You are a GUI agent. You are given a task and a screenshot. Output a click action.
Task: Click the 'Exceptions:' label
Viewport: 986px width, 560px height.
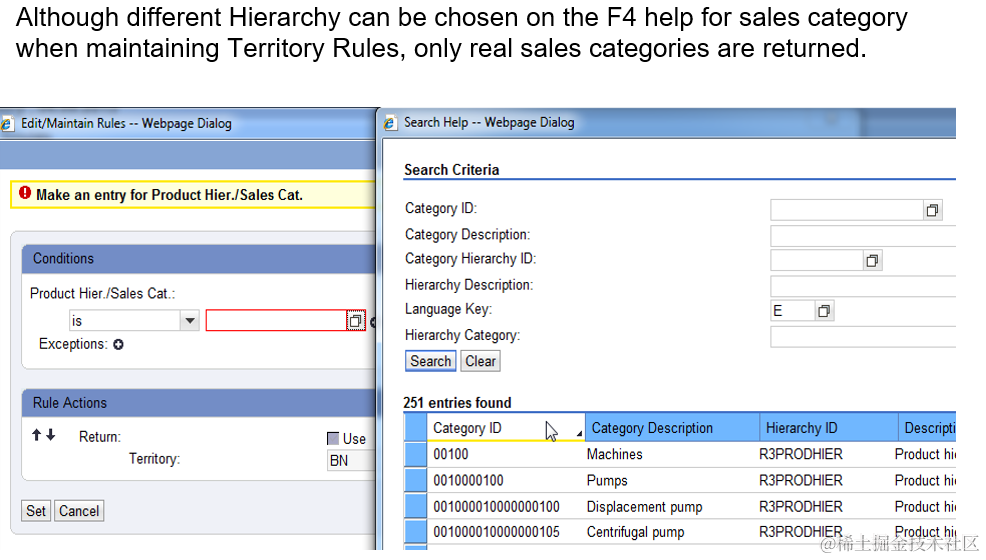click(73, 344)
